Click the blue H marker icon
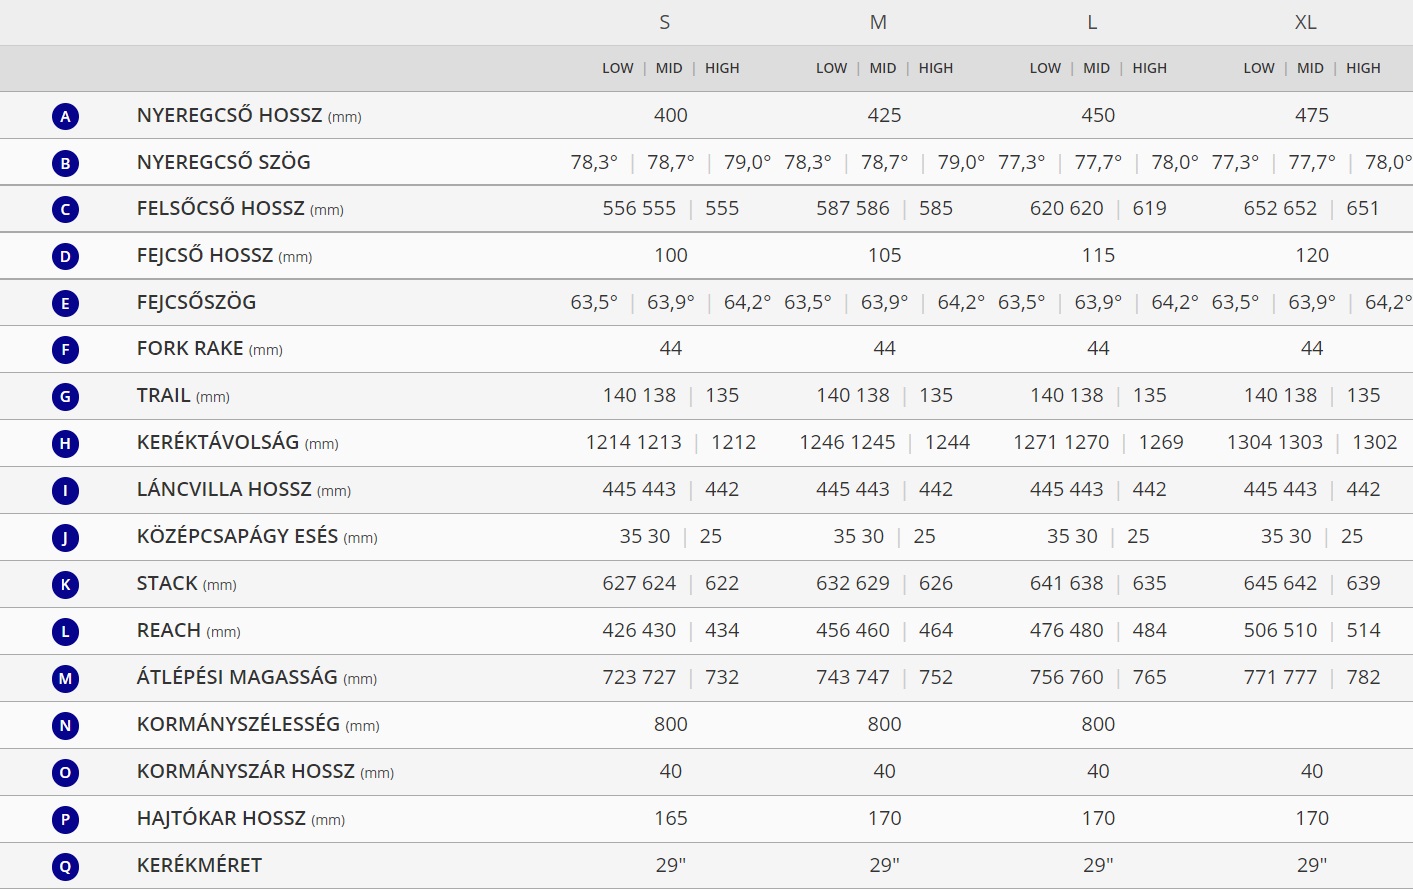 pos(65,444)
